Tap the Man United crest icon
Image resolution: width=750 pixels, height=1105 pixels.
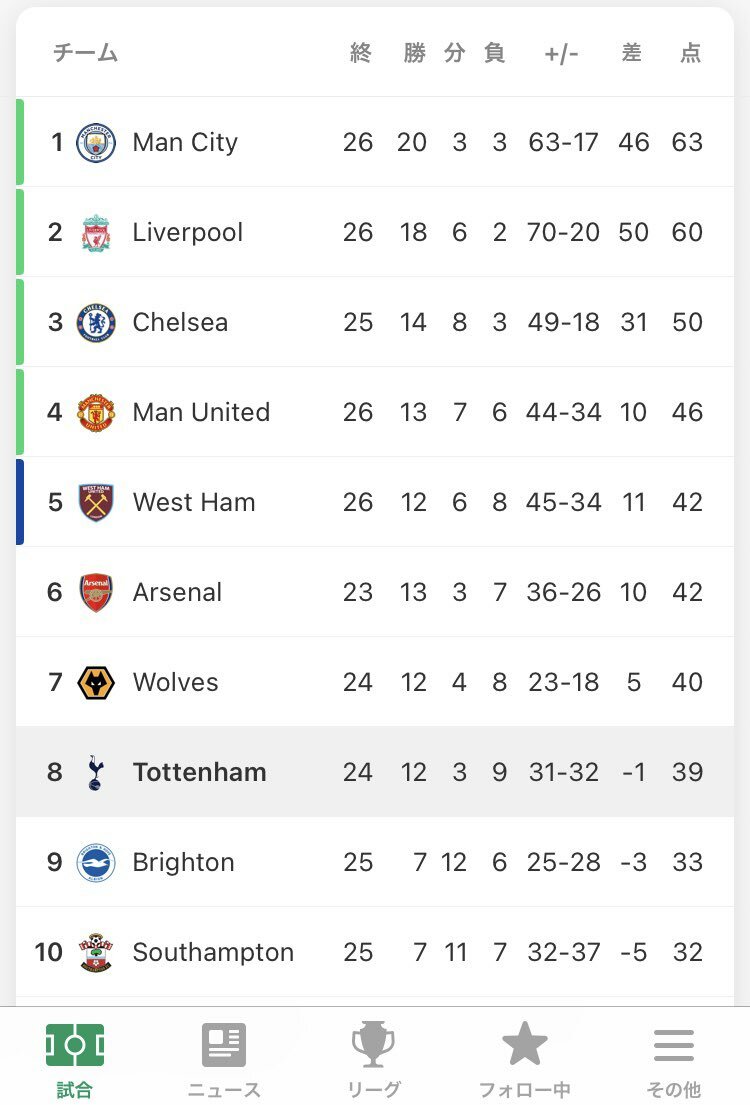tap(96, 412)
